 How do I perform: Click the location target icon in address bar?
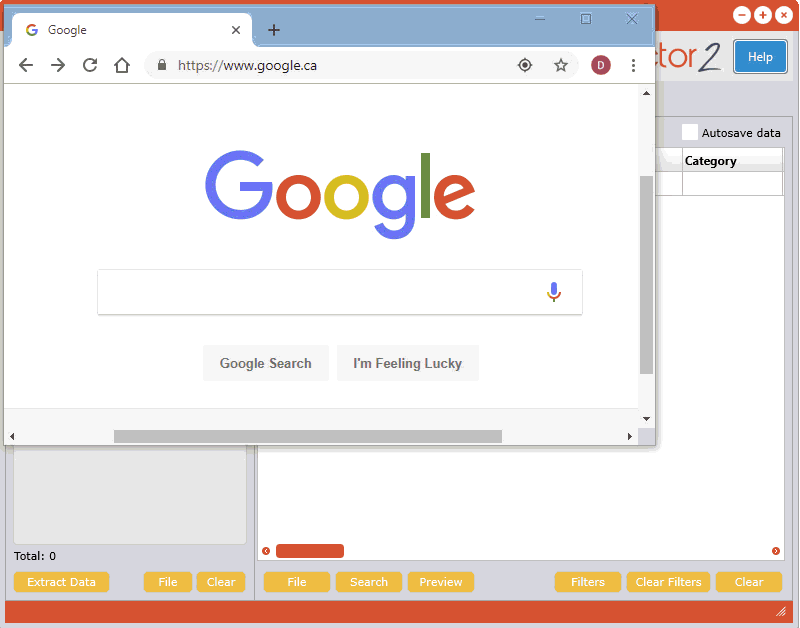click(525, 65)
